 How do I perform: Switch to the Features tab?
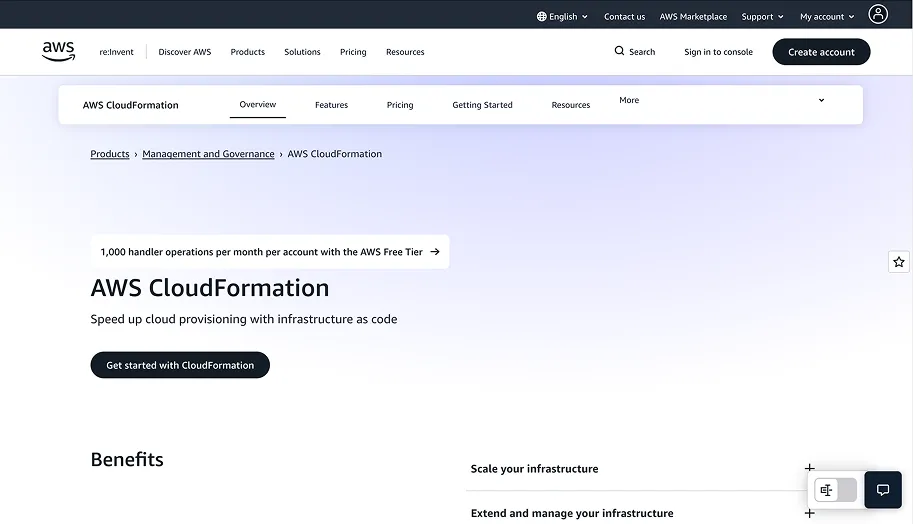point(331,105)
